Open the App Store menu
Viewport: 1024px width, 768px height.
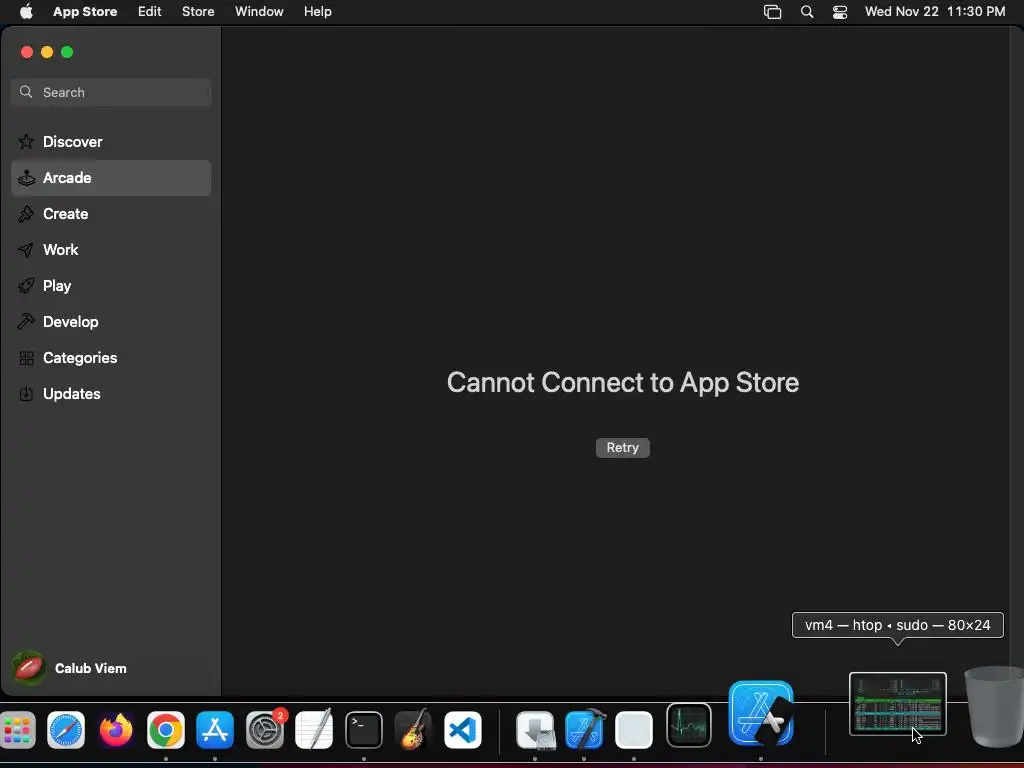[x=85, y=11]
